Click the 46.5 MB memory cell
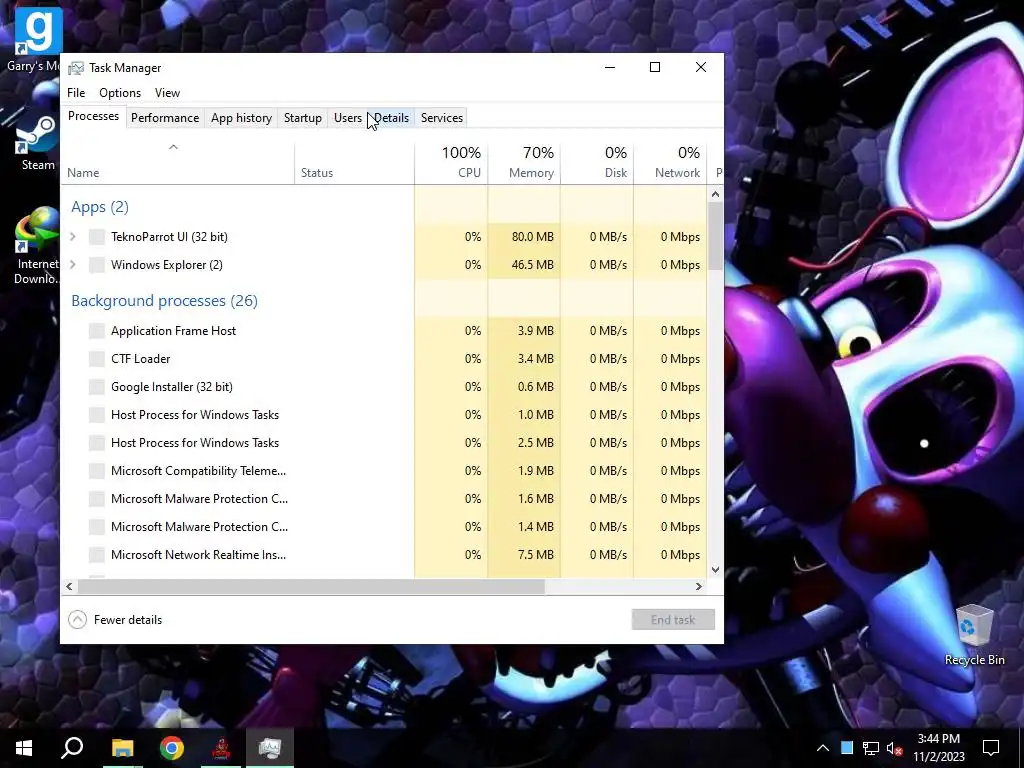 pos(524,265)
